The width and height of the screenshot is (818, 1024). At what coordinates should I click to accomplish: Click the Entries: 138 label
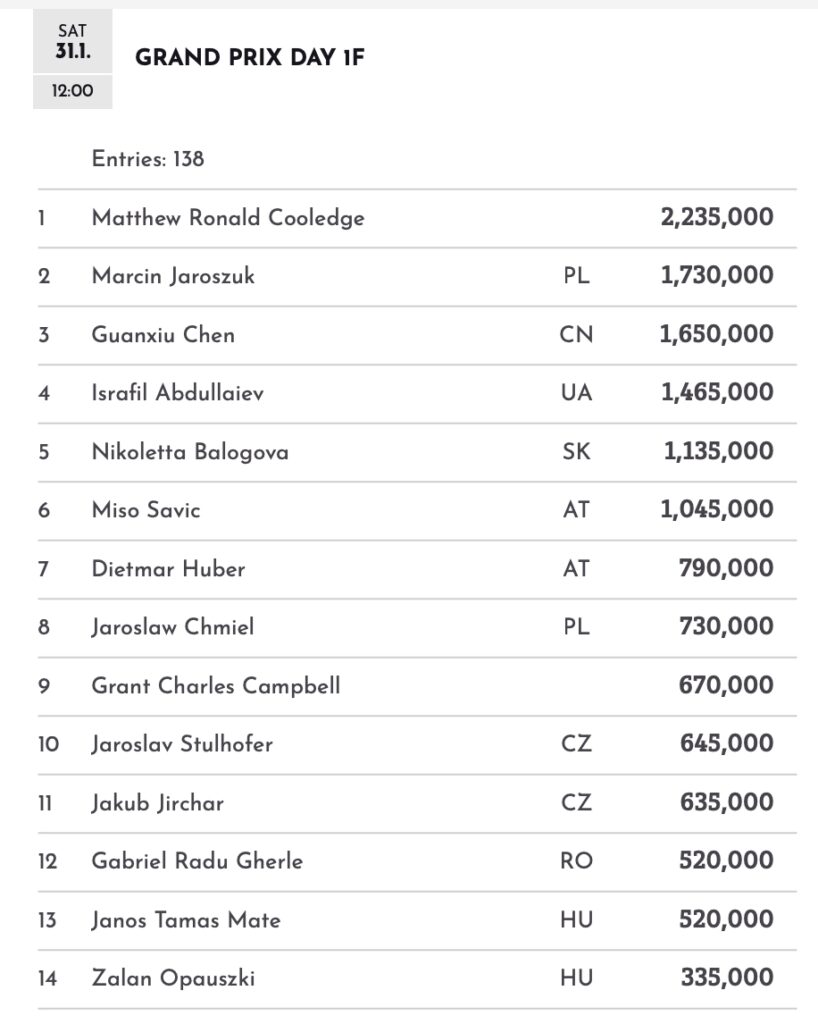coord(148,158)
